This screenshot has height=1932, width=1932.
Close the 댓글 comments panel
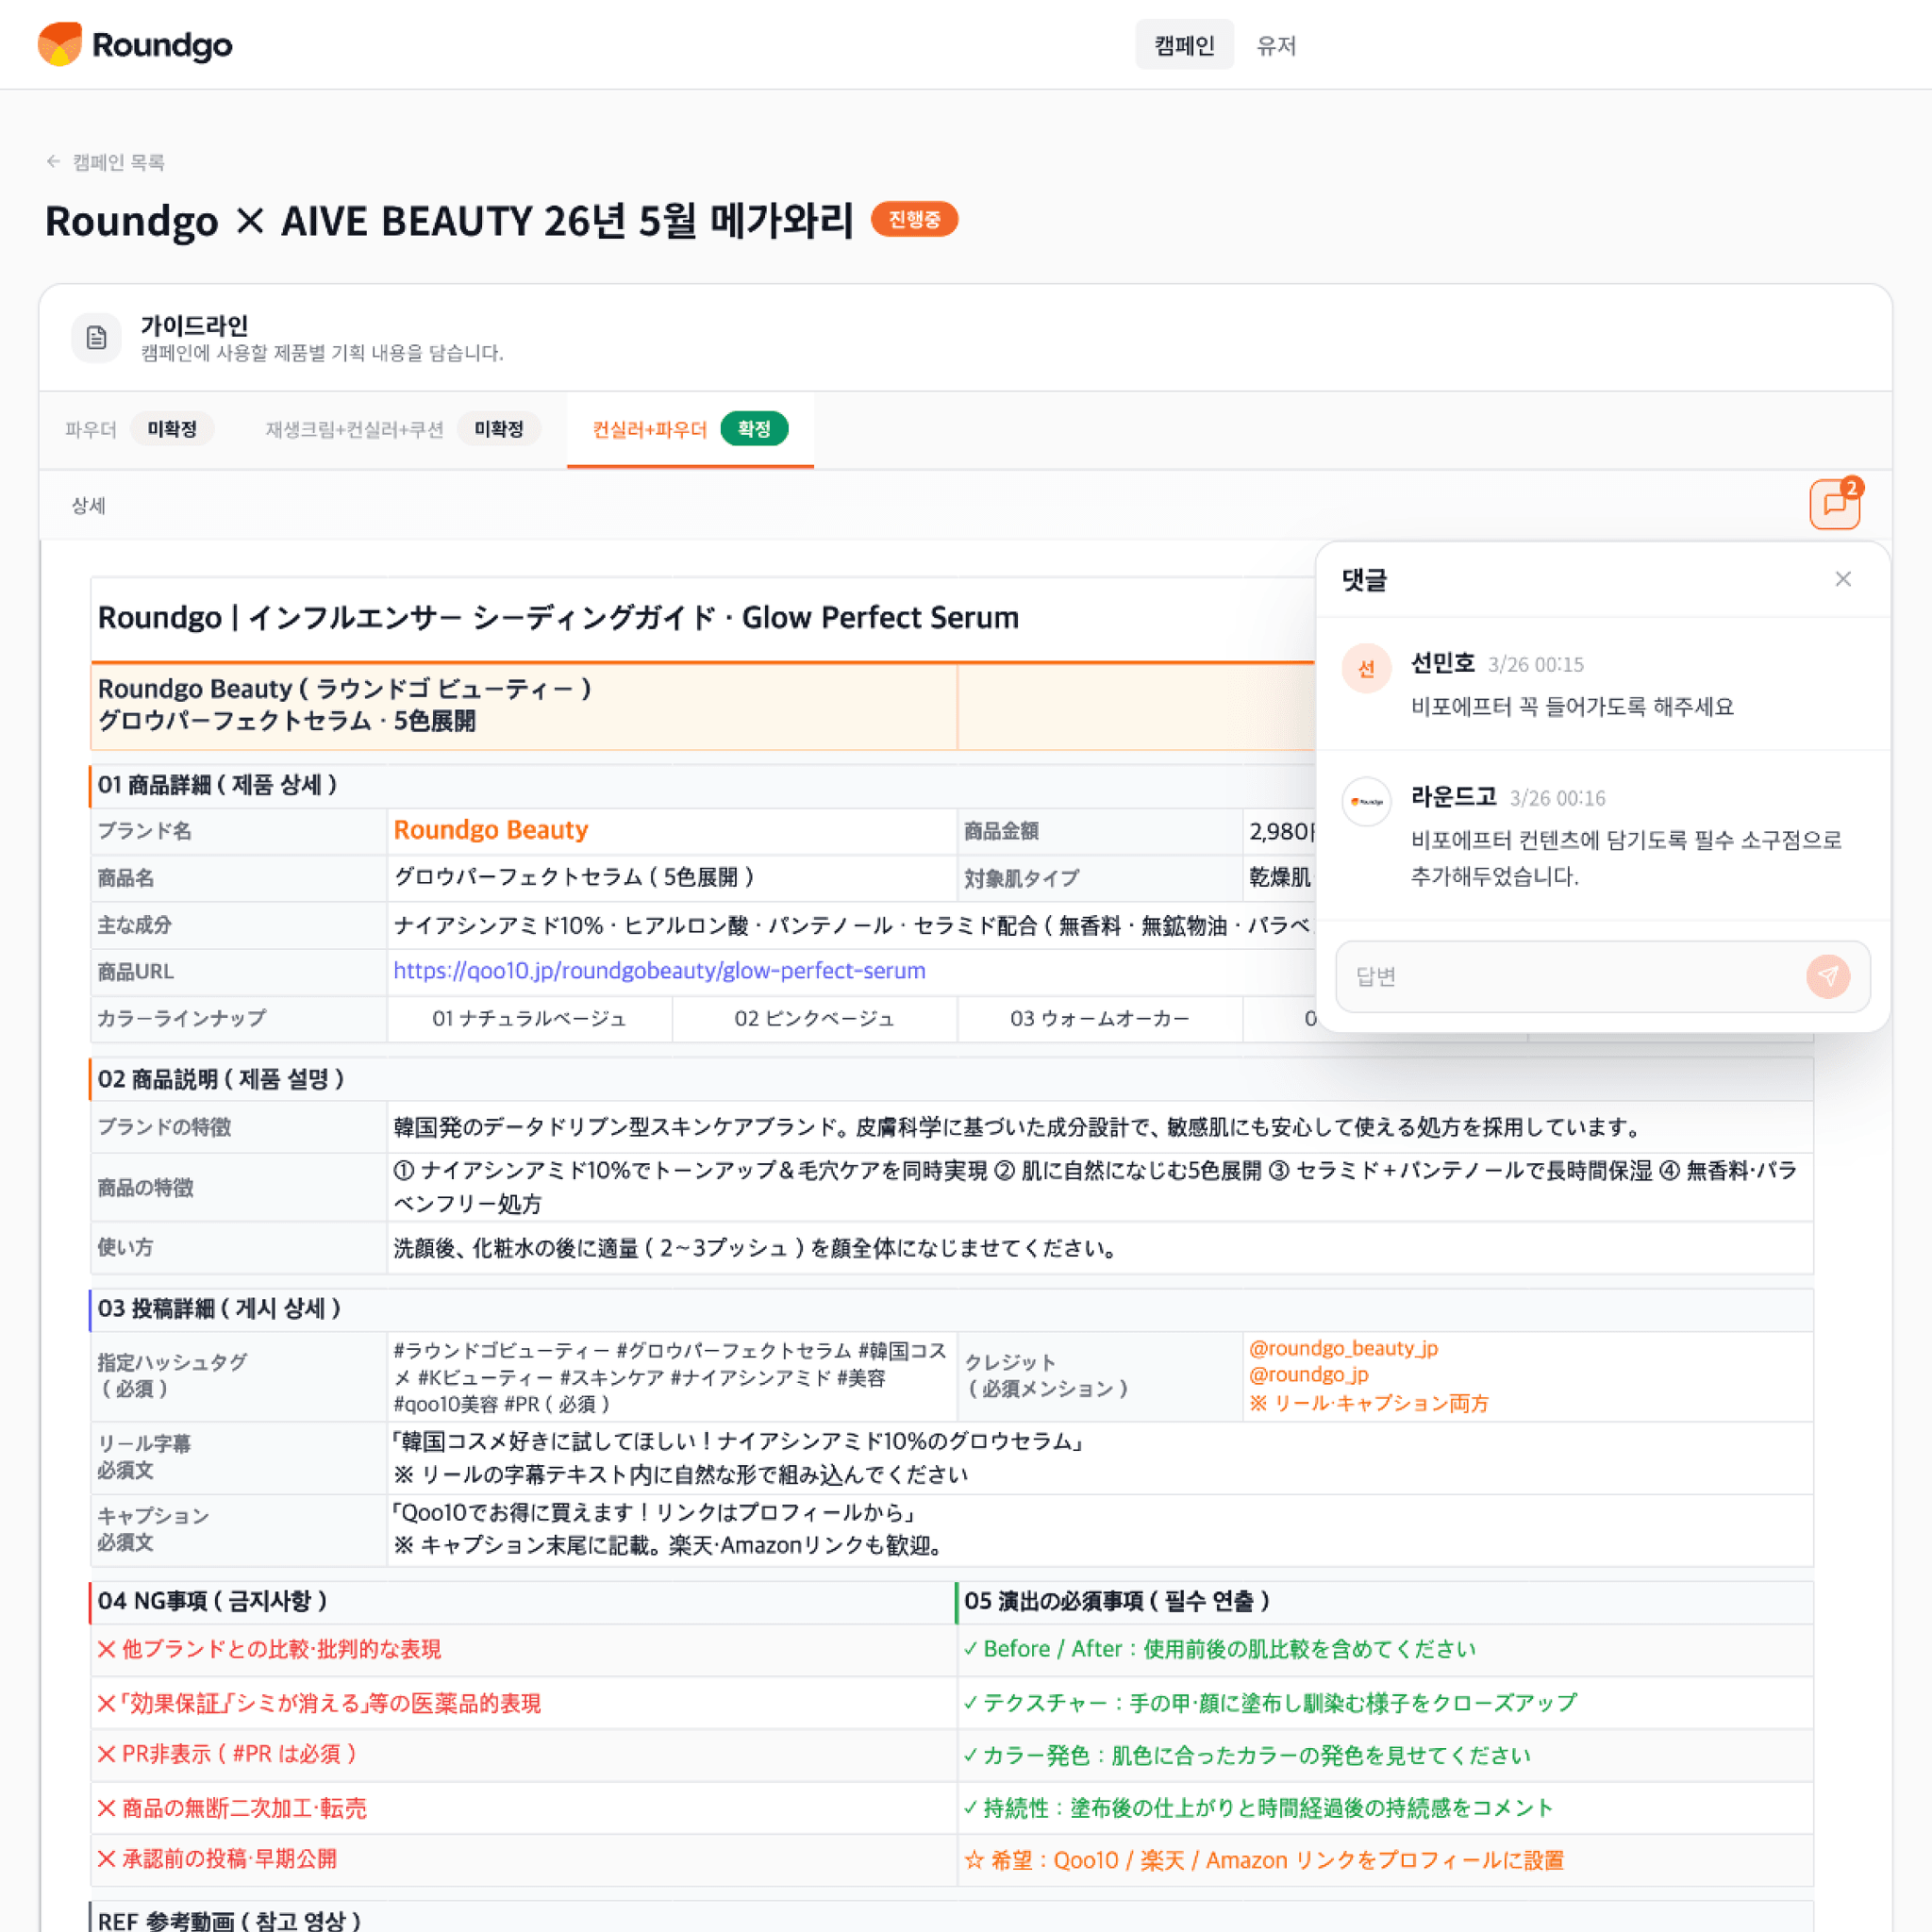tap(1843, 579)
